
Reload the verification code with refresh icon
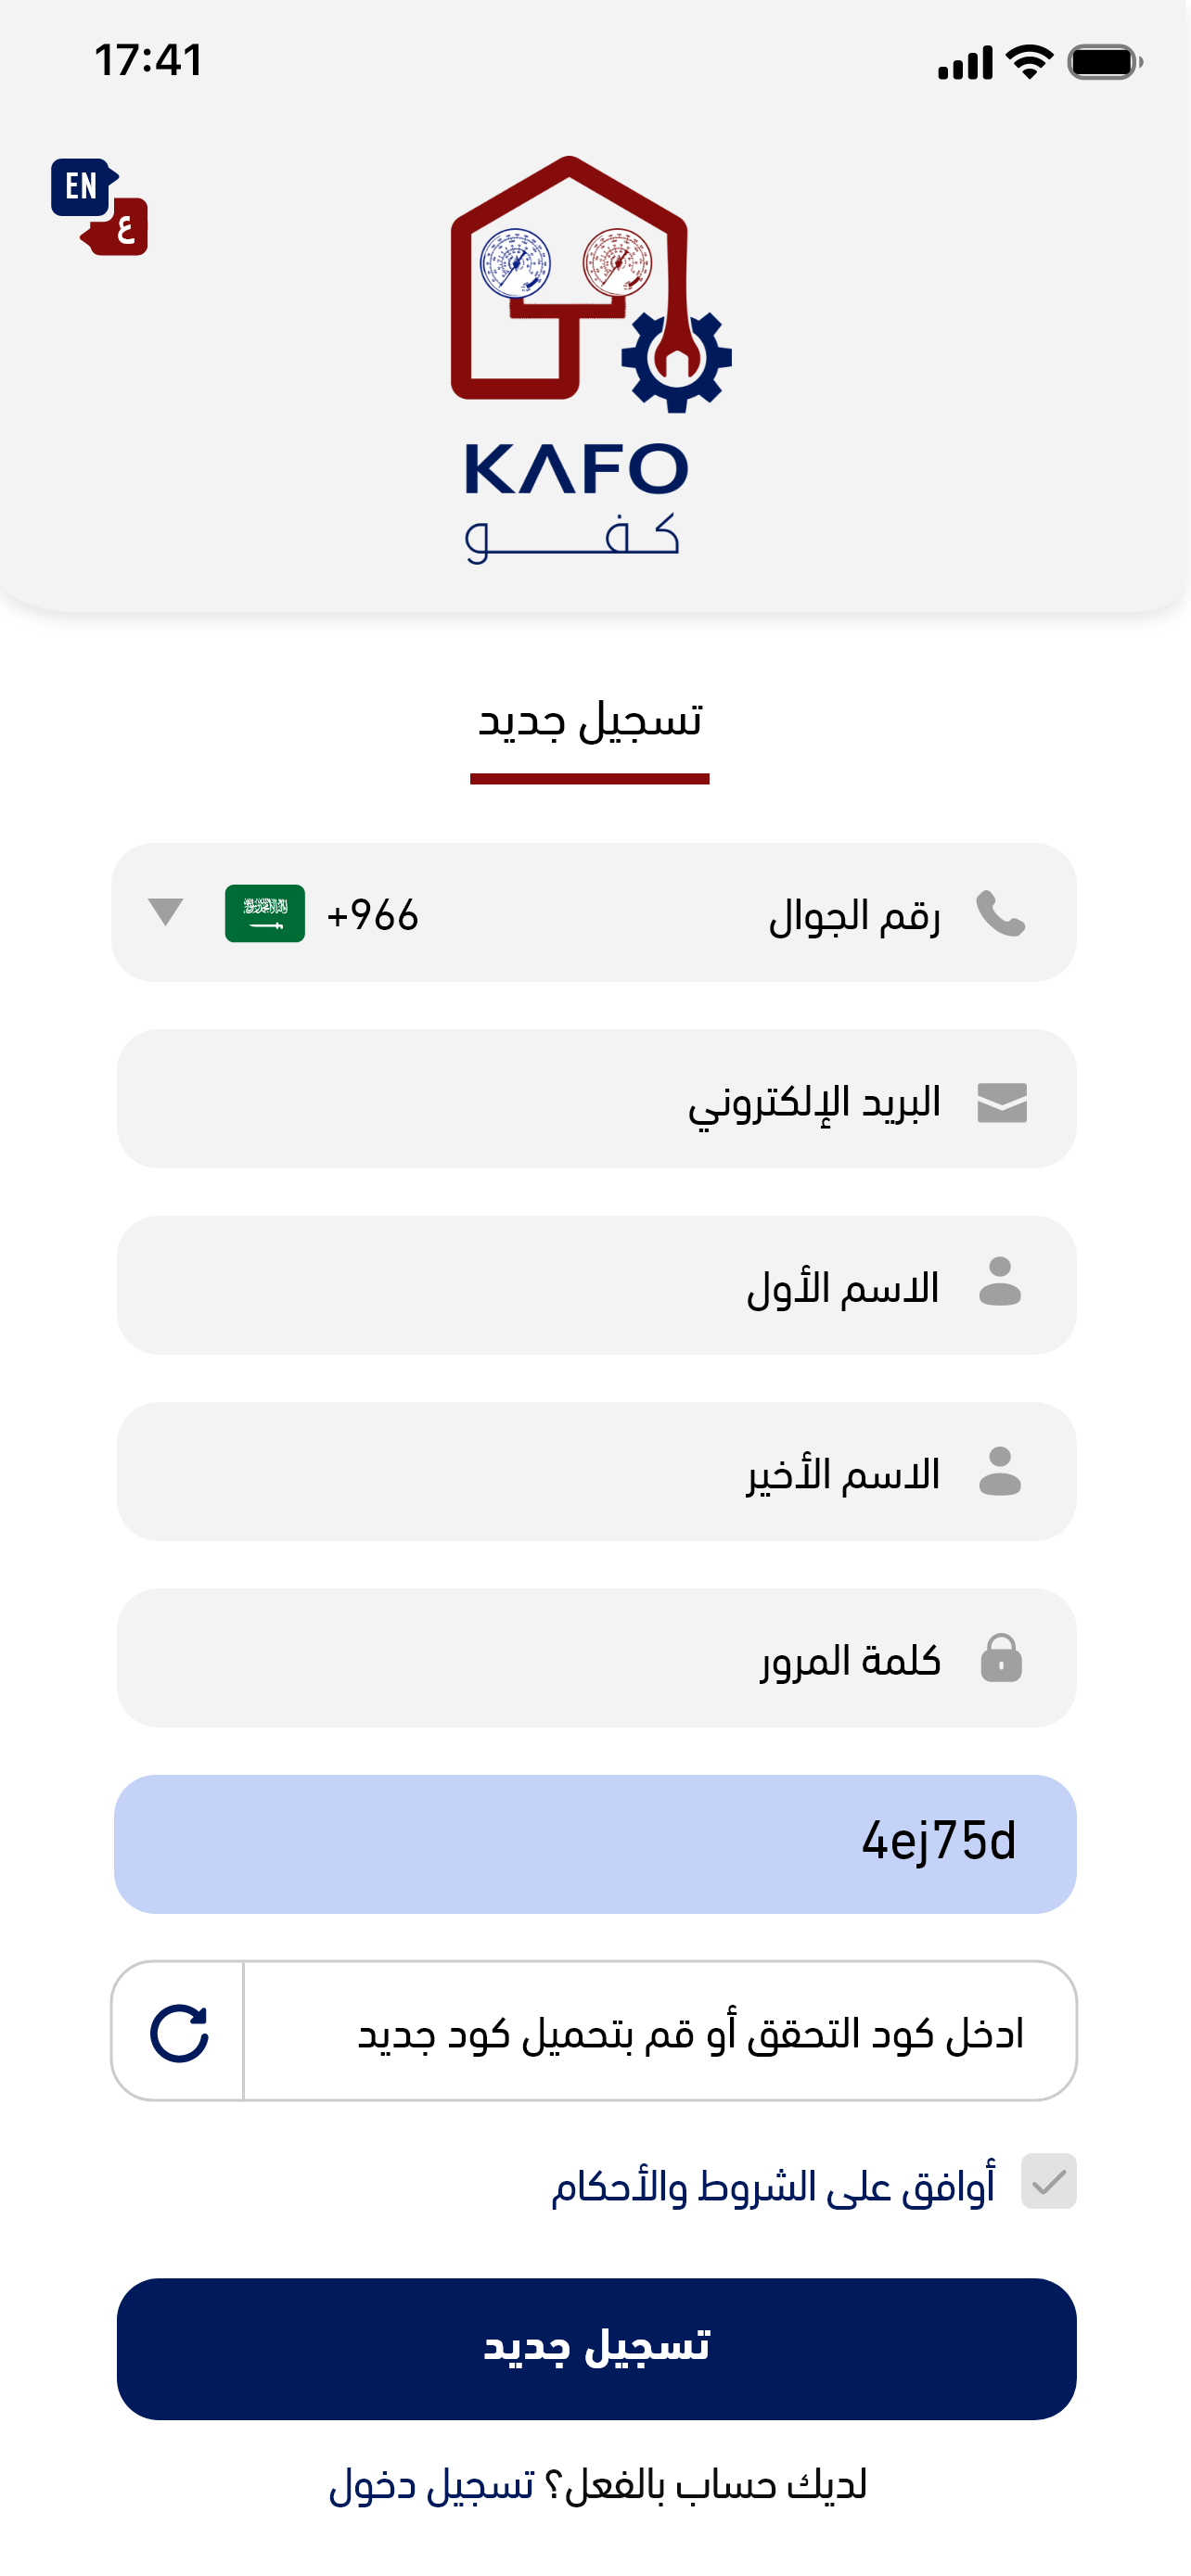pos(179,2033)
